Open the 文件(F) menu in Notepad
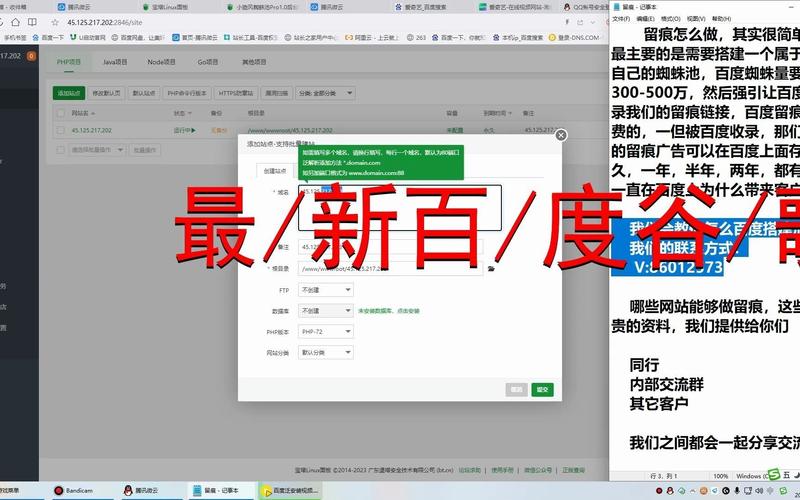The height and width of the screenshot is (500, 800). pos(621,19)
